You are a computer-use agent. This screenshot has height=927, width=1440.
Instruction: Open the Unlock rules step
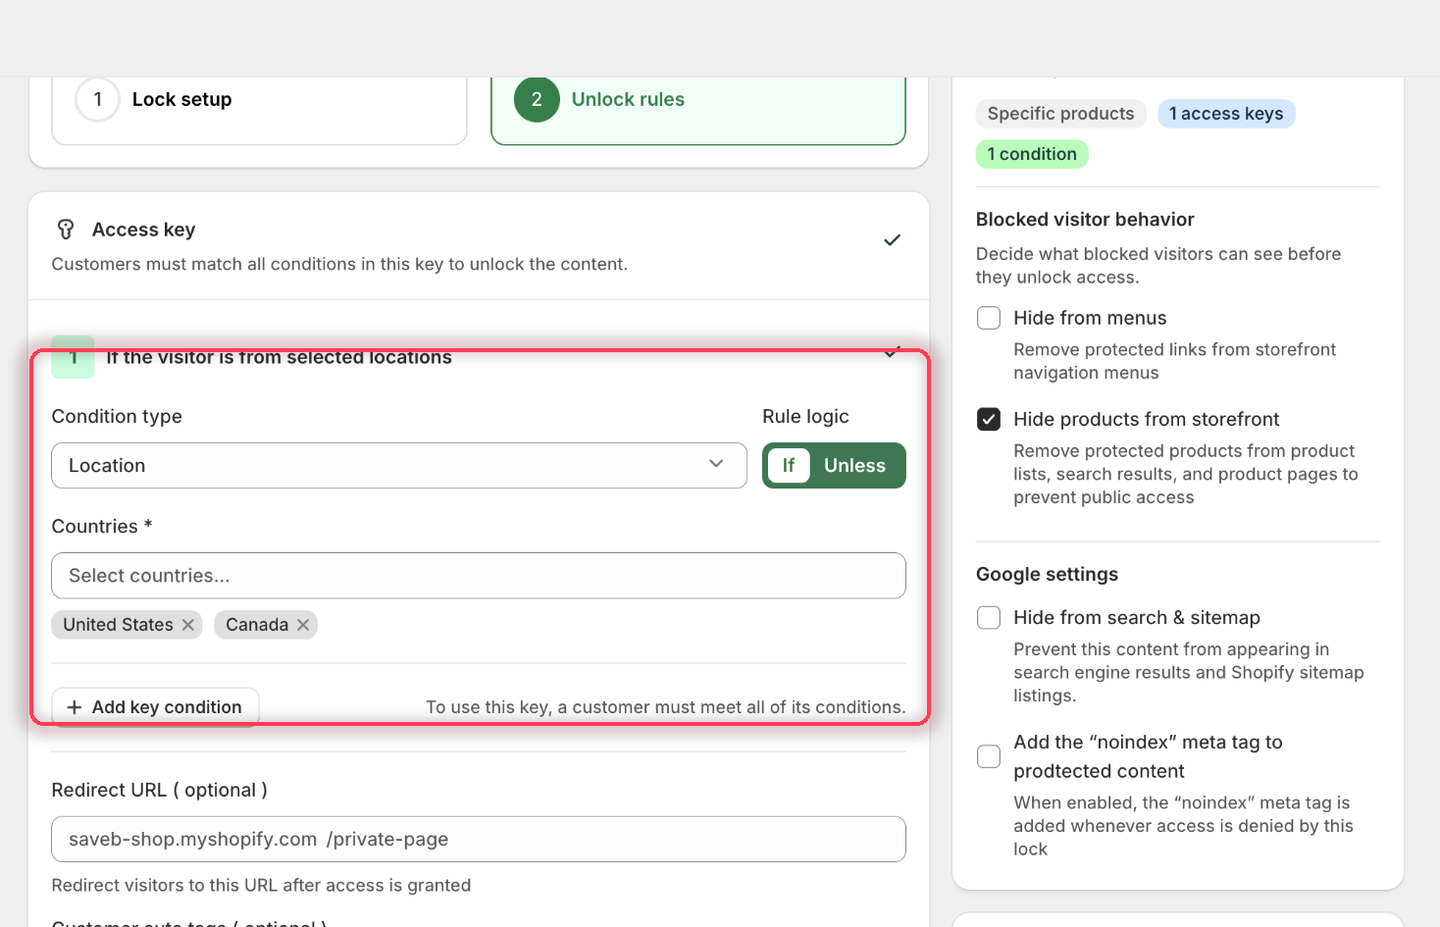[x=698, y=100]
